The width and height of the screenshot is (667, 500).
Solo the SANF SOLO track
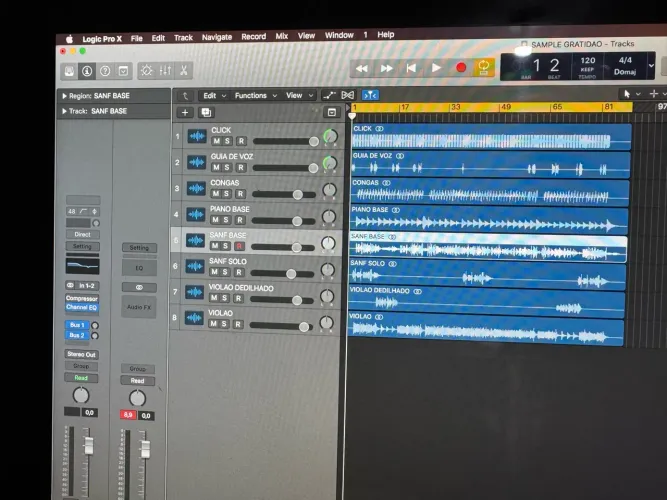225,272
